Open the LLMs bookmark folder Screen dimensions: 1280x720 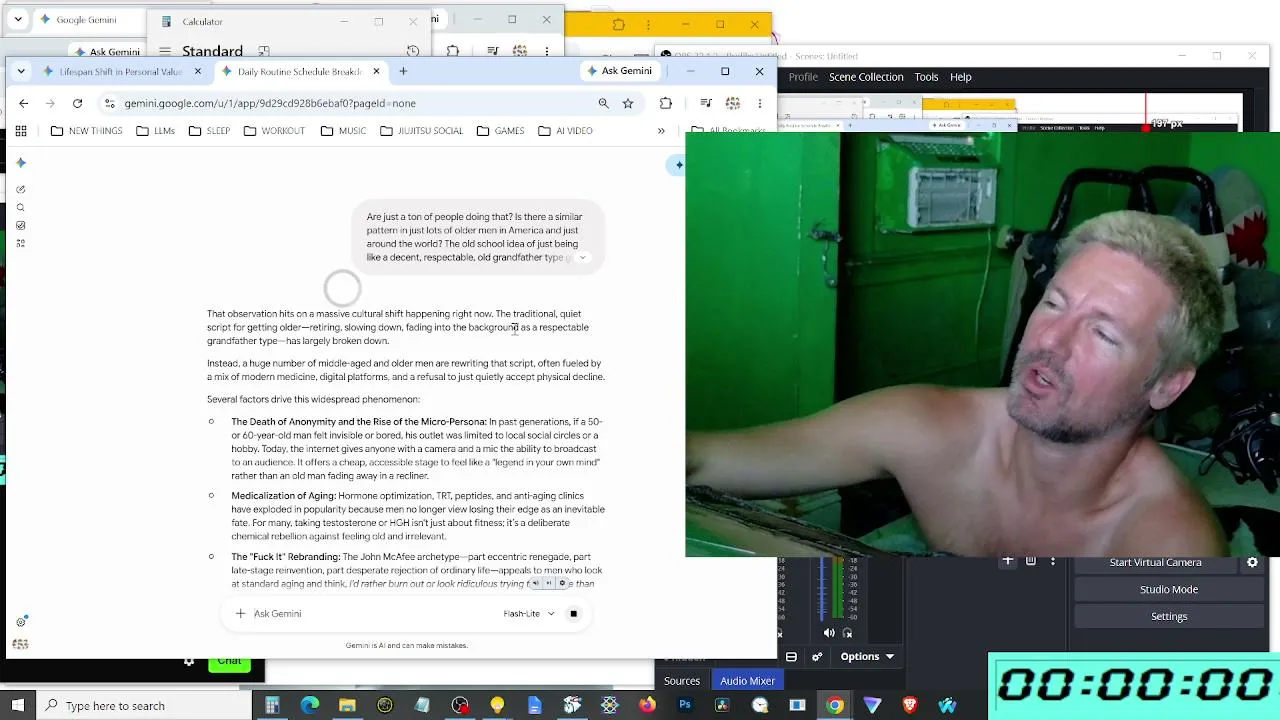(155, 131)
